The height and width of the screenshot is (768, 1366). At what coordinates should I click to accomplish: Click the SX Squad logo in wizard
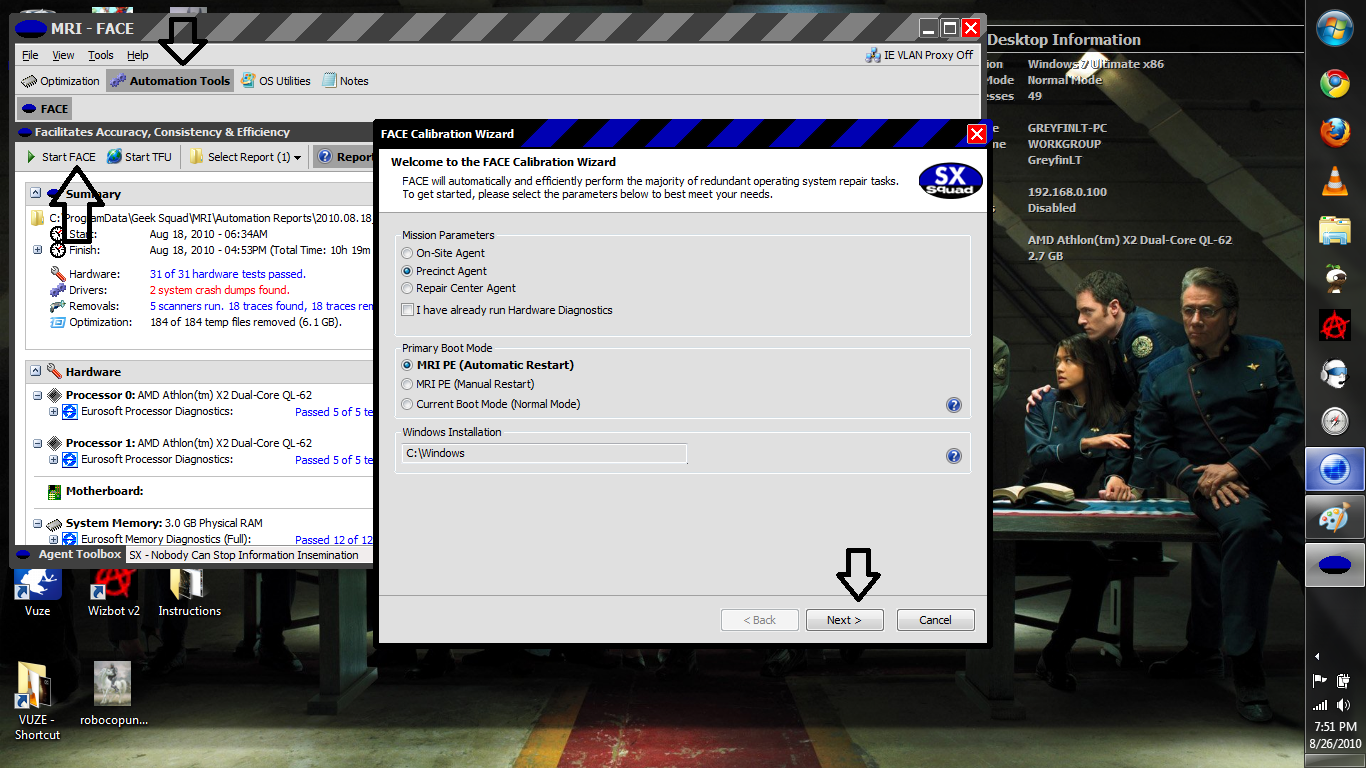click(951, 181)
